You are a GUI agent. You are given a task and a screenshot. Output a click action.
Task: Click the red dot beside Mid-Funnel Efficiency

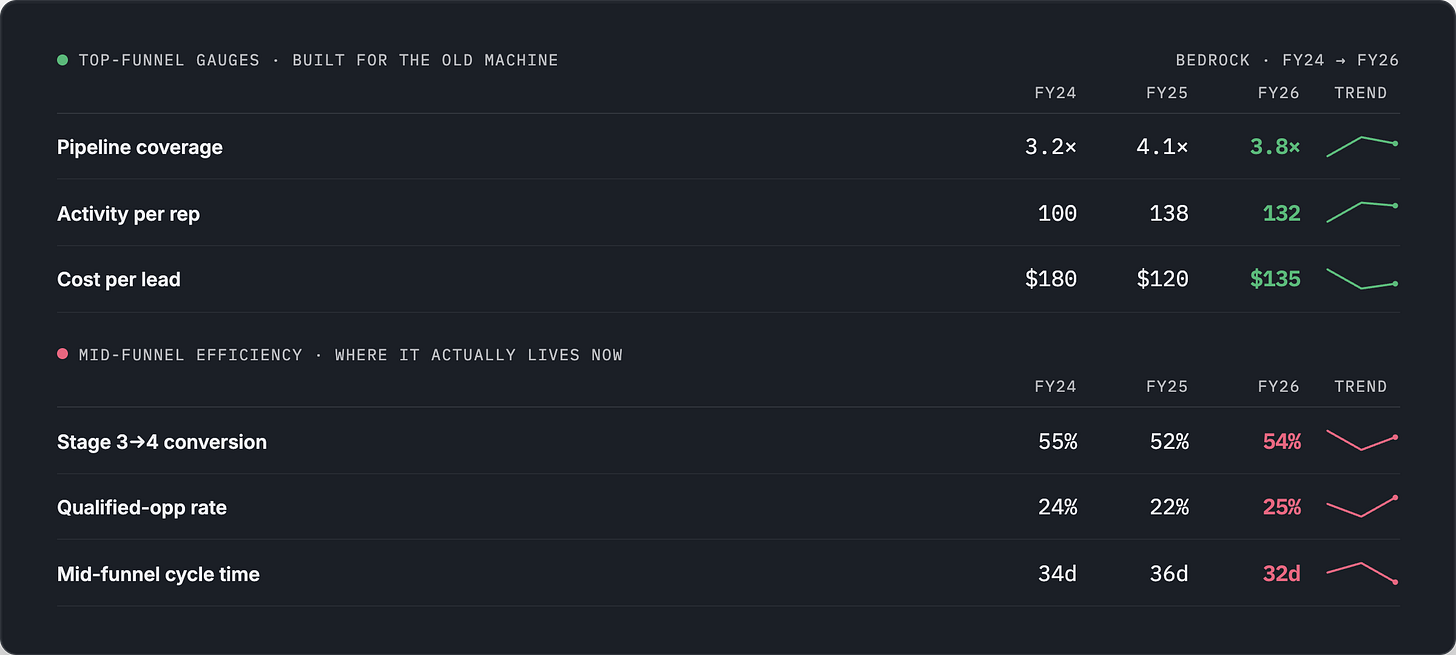(x=63, y=354)
